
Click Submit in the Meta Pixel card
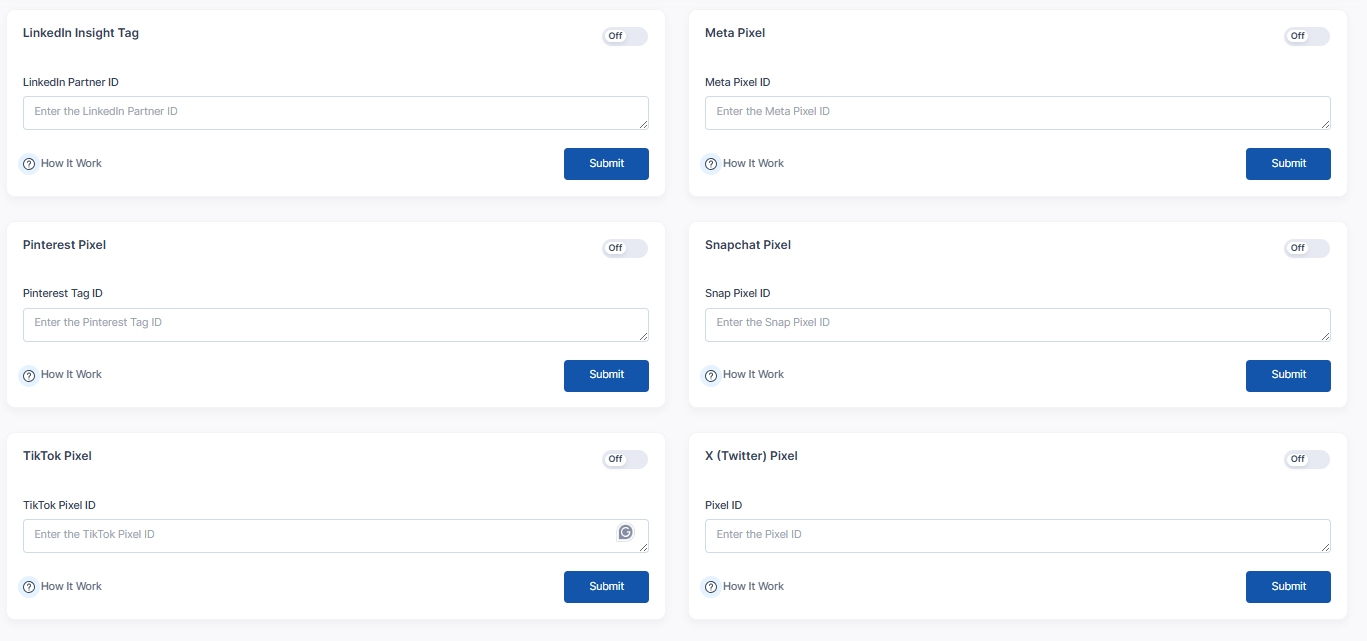[x=1288, y=164]
